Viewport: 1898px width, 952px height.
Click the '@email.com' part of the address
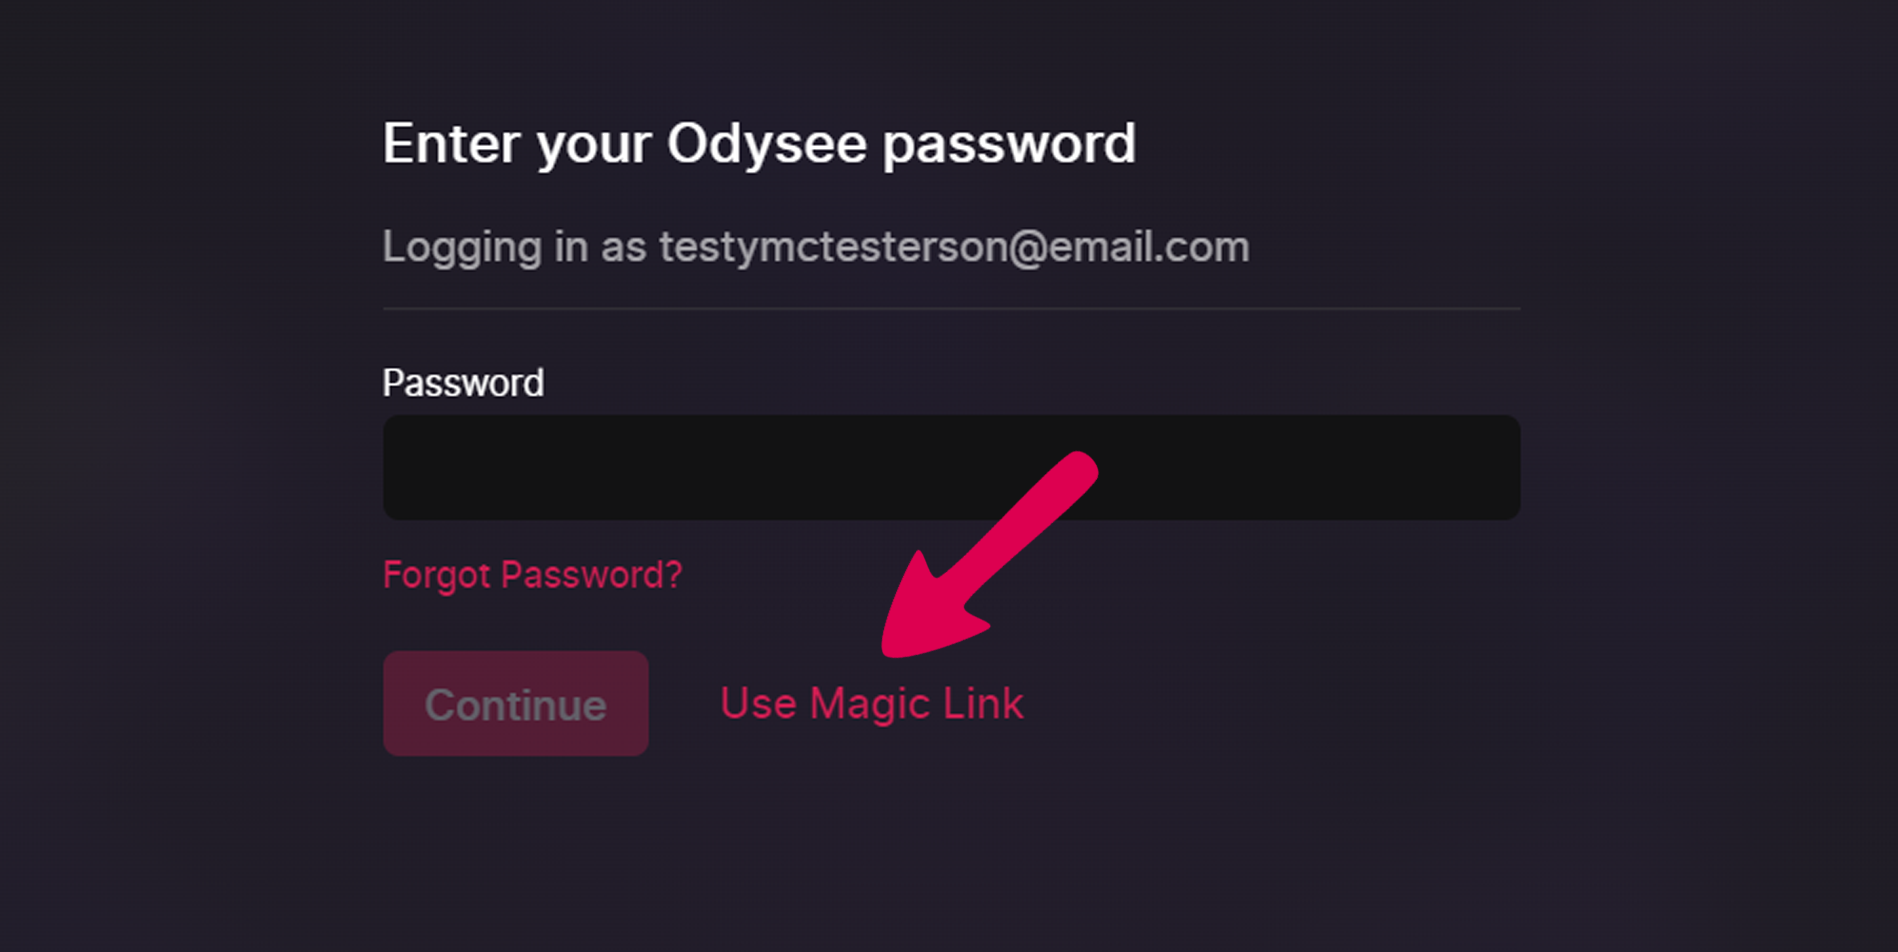(x=1128, y=247)
